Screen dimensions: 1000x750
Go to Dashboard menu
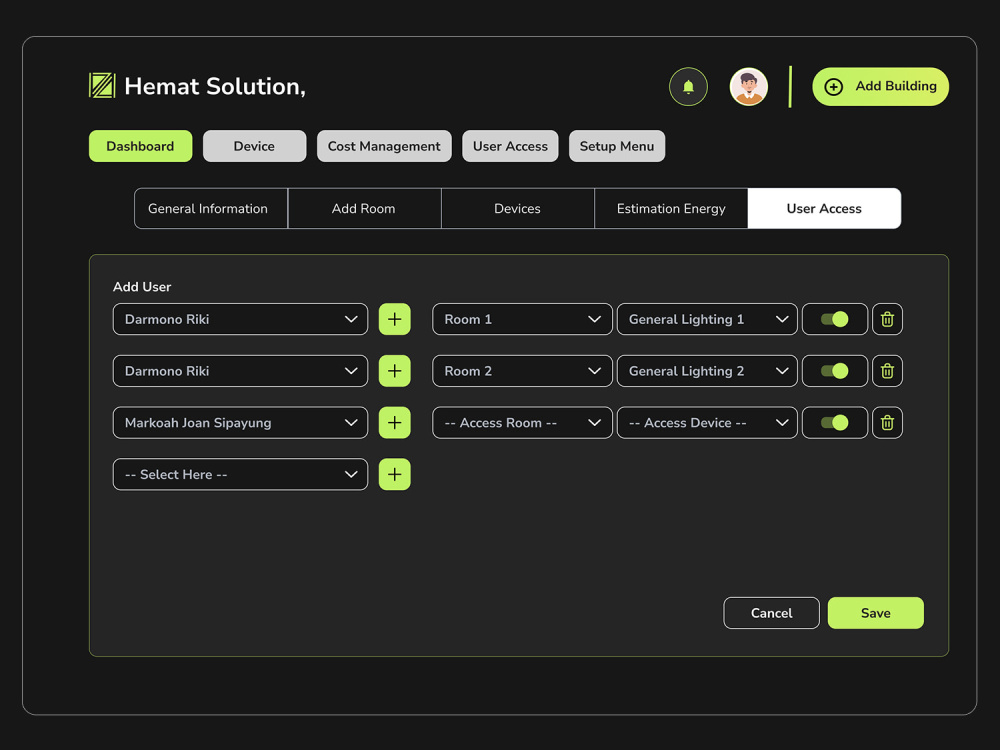click(140, 146)
